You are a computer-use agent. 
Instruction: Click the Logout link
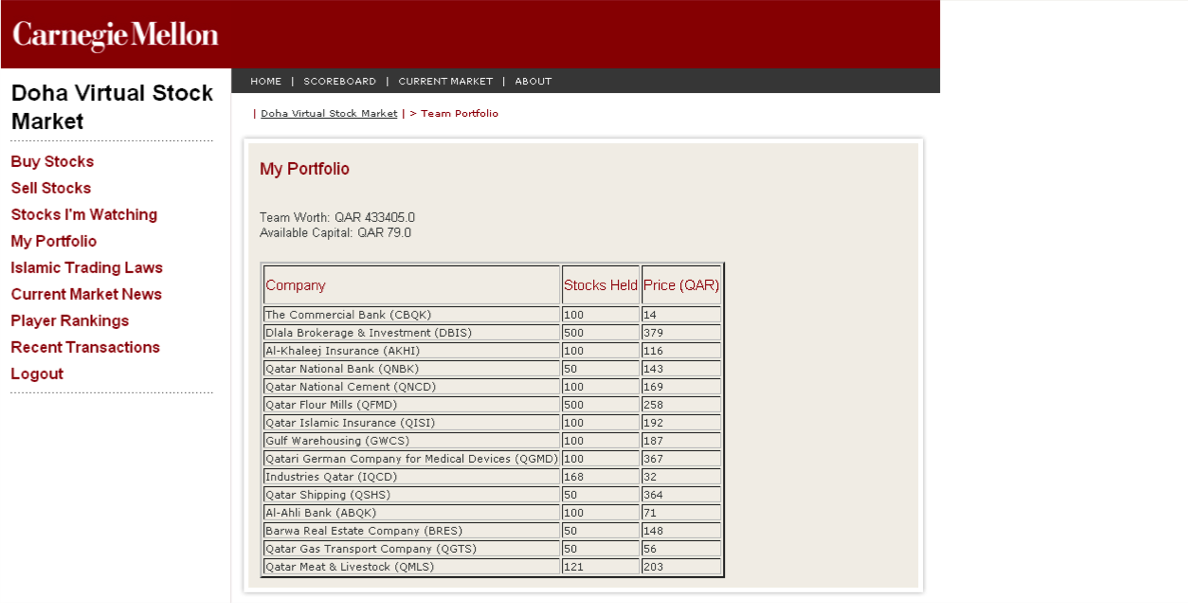(37, 373)
